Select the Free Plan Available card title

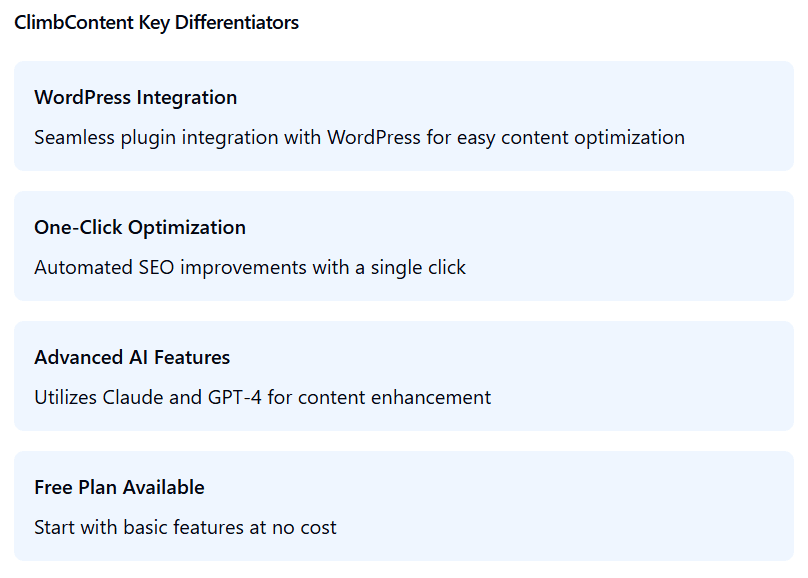pos(119,488)
